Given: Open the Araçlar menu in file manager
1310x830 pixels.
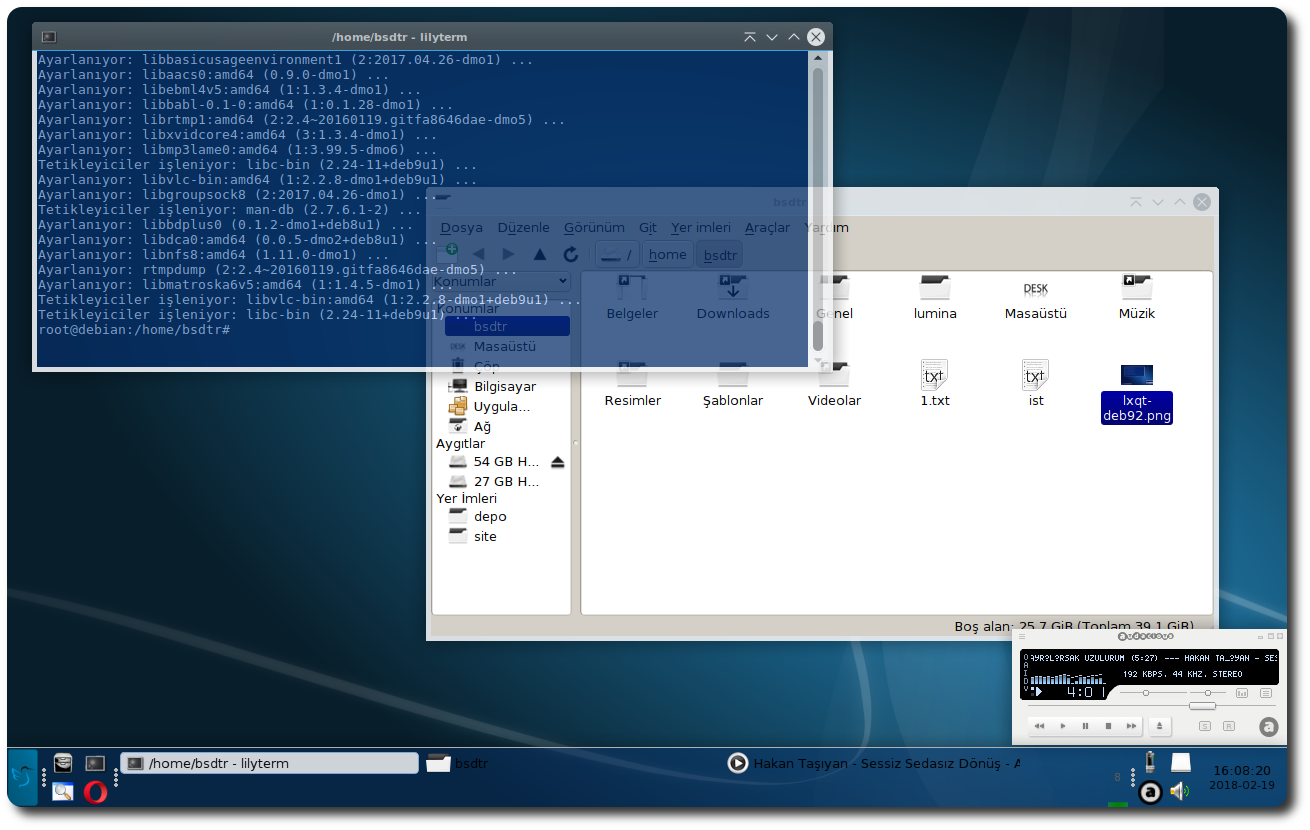Looking at the screenshot, I should click(768, 227).
